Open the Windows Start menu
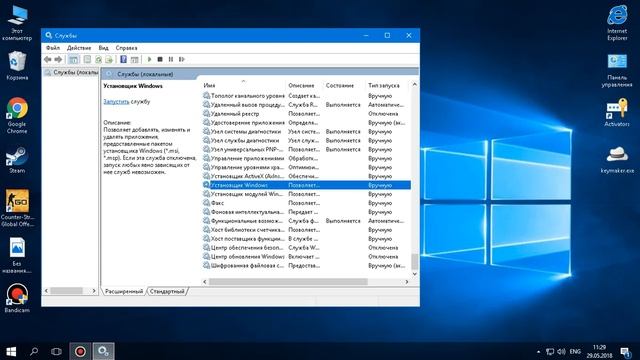The height and width of the screenshot is (360, 640). pyautogui.click(x=11, y=351)
